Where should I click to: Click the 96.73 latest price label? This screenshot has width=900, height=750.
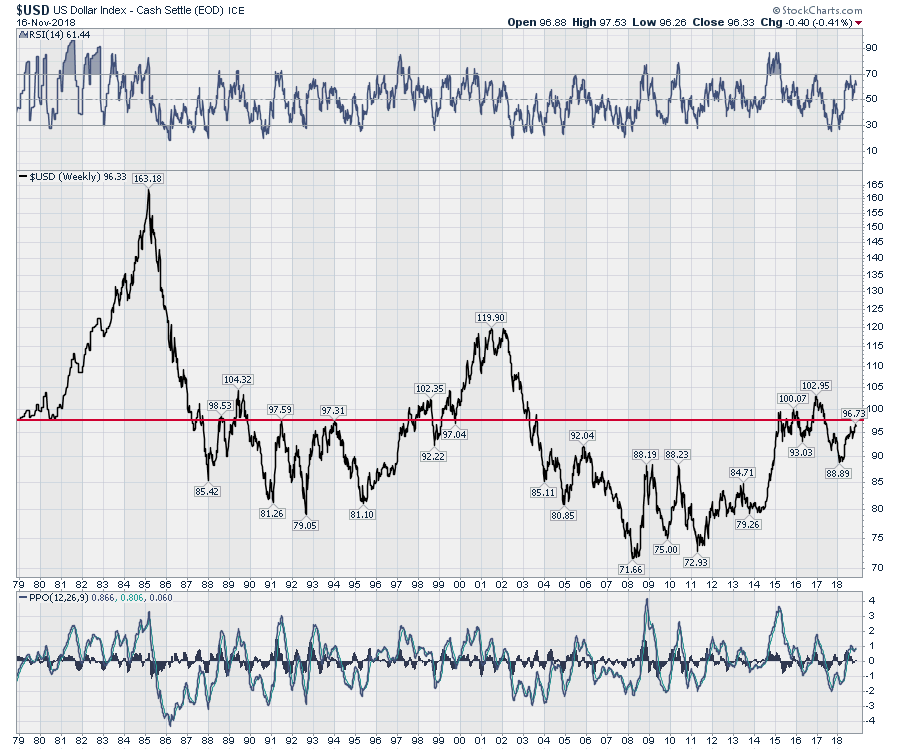click(x=854, y=413)
